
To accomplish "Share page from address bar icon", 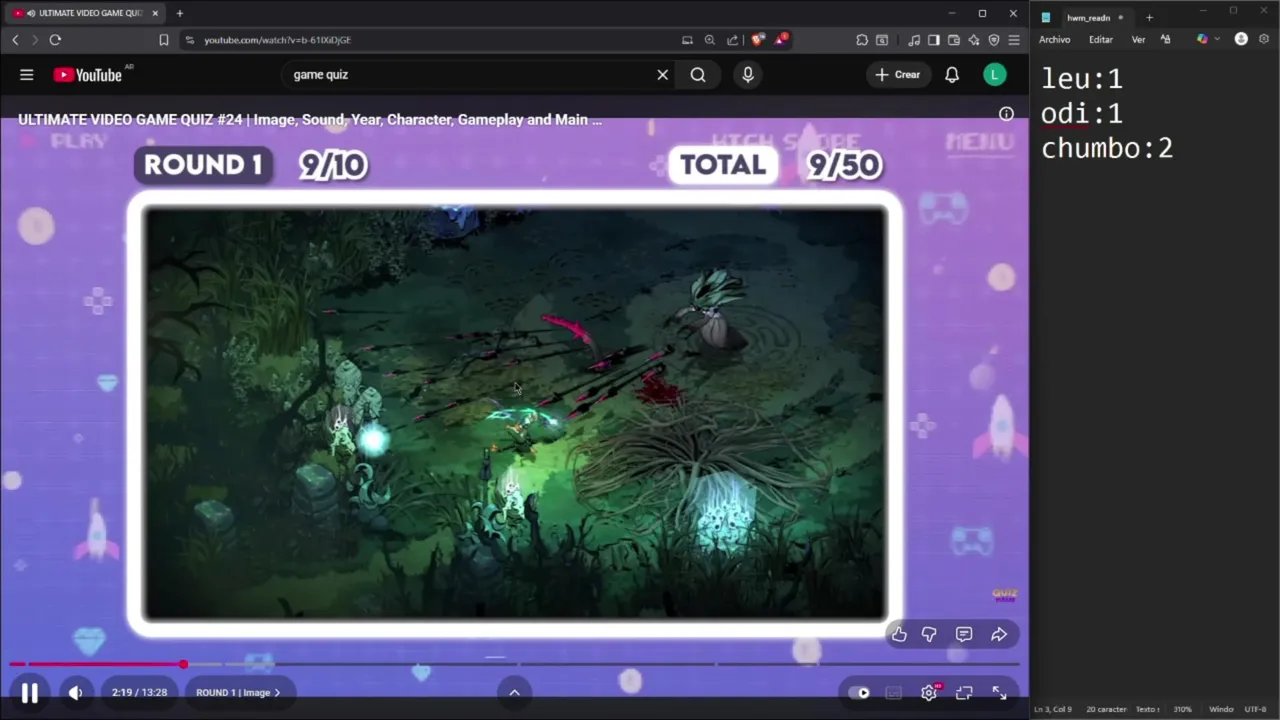I will coord(733,40).
